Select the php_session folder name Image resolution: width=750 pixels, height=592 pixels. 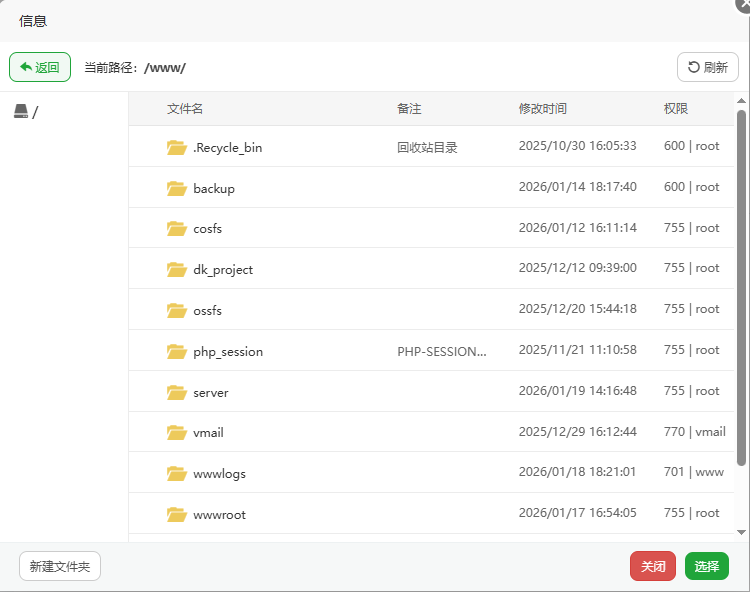(x=228, y=352)
